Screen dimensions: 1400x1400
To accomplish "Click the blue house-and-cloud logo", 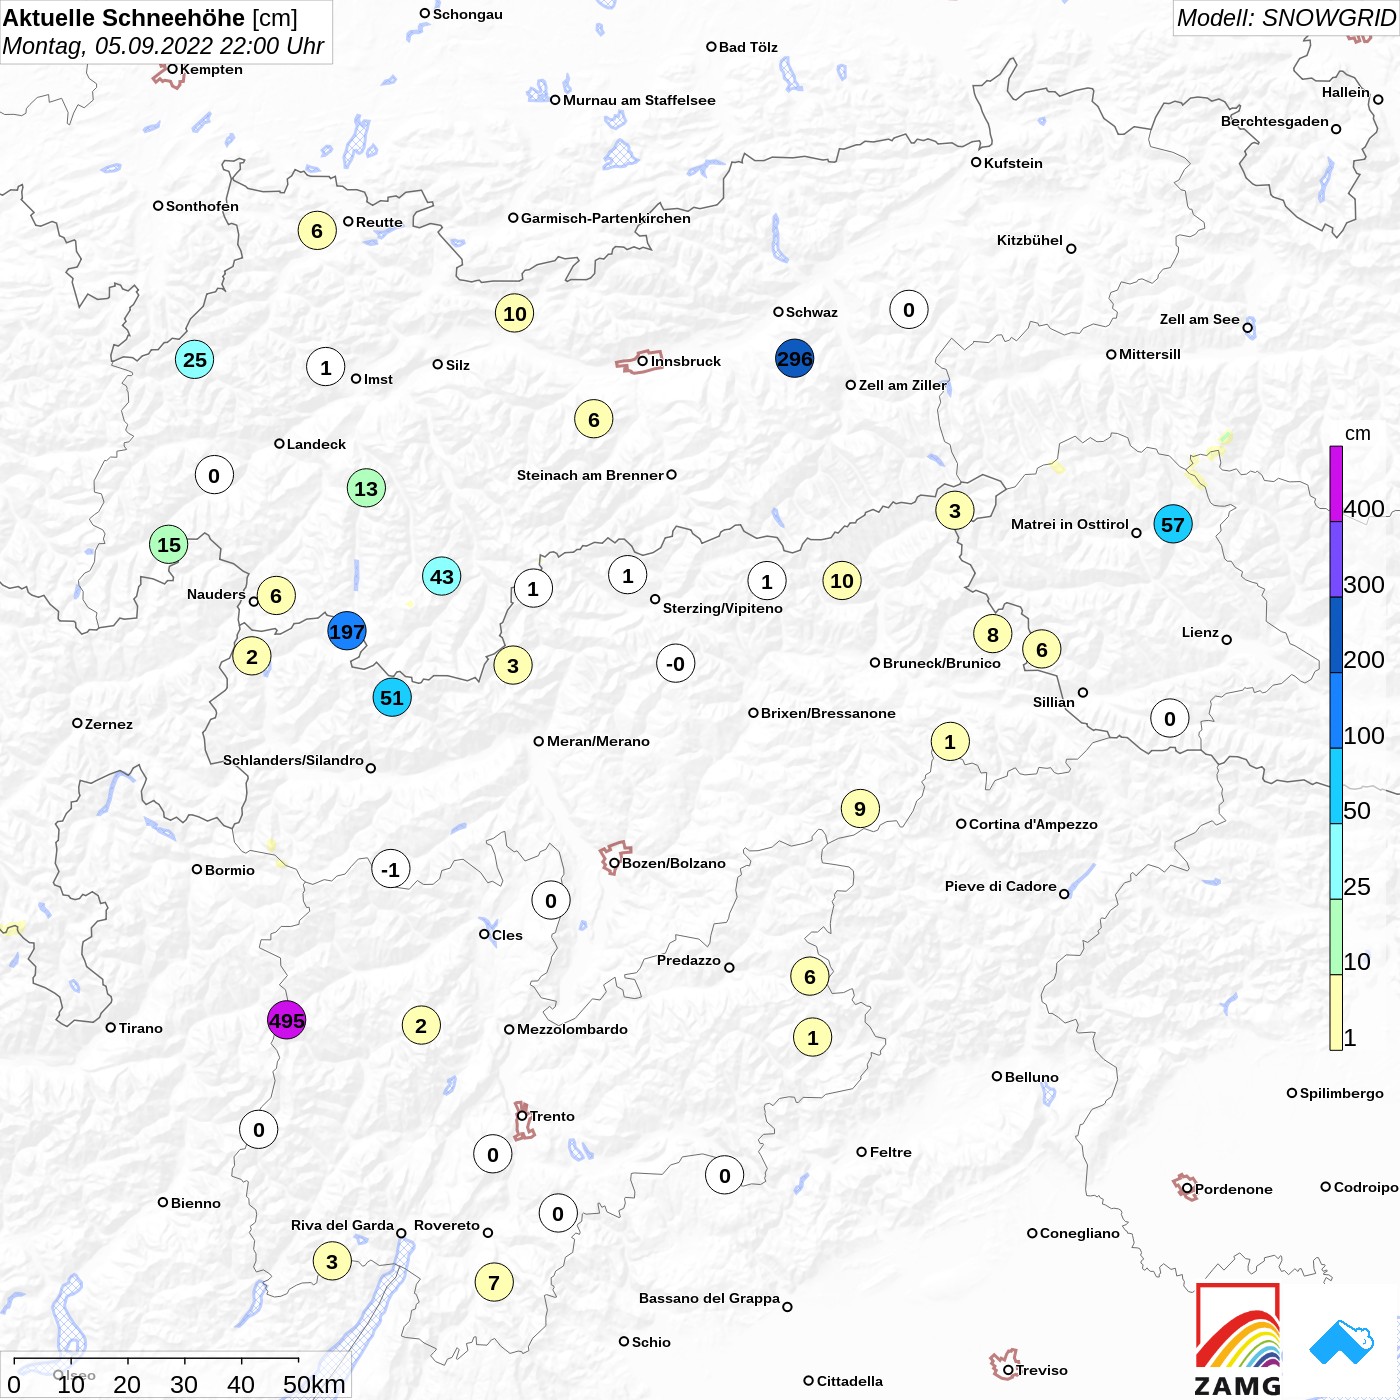I will click(x=1342, y=1342).
